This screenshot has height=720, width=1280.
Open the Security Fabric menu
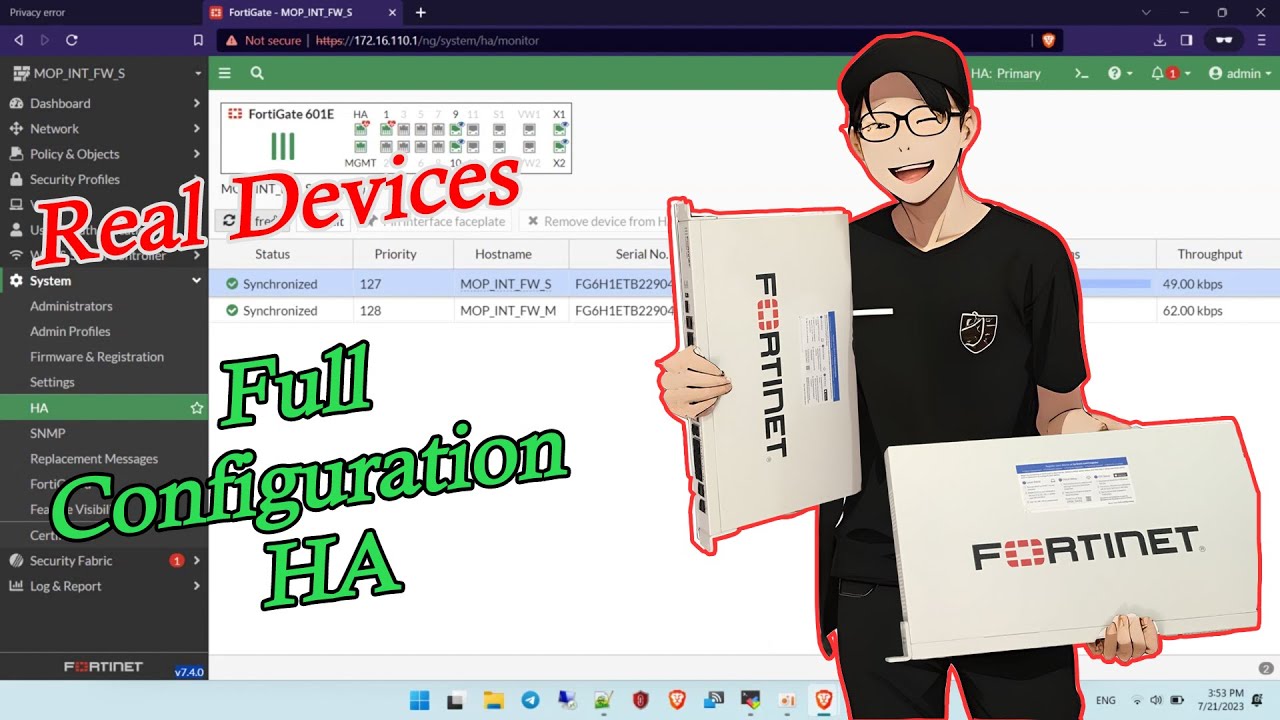(x=71, y=560)
